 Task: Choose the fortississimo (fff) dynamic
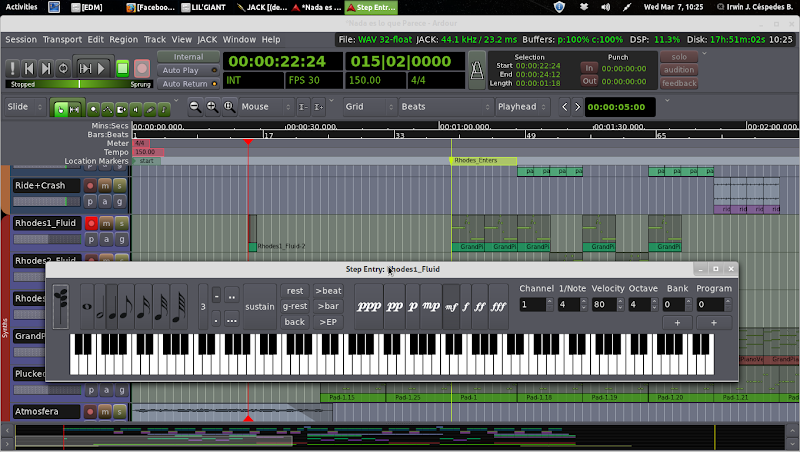point(498,306)
